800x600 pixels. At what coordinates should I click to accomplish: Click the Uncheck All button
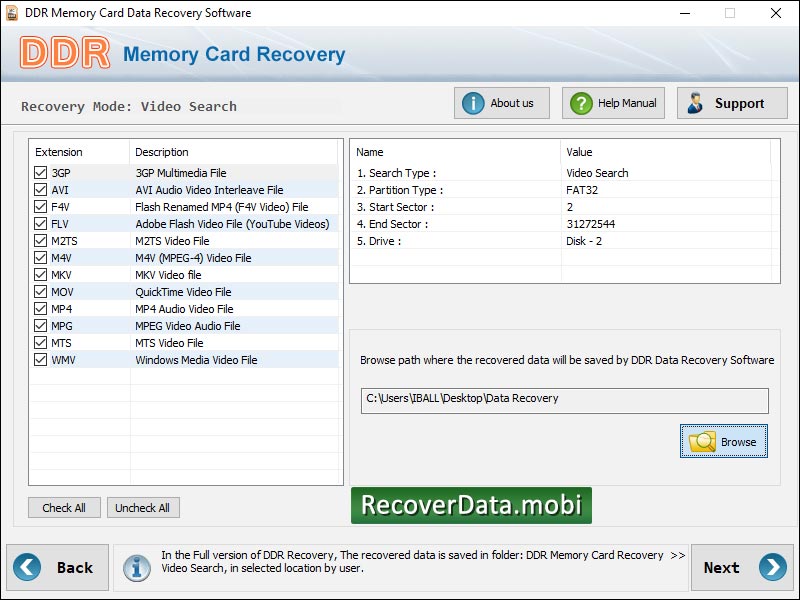click(143, 507)
